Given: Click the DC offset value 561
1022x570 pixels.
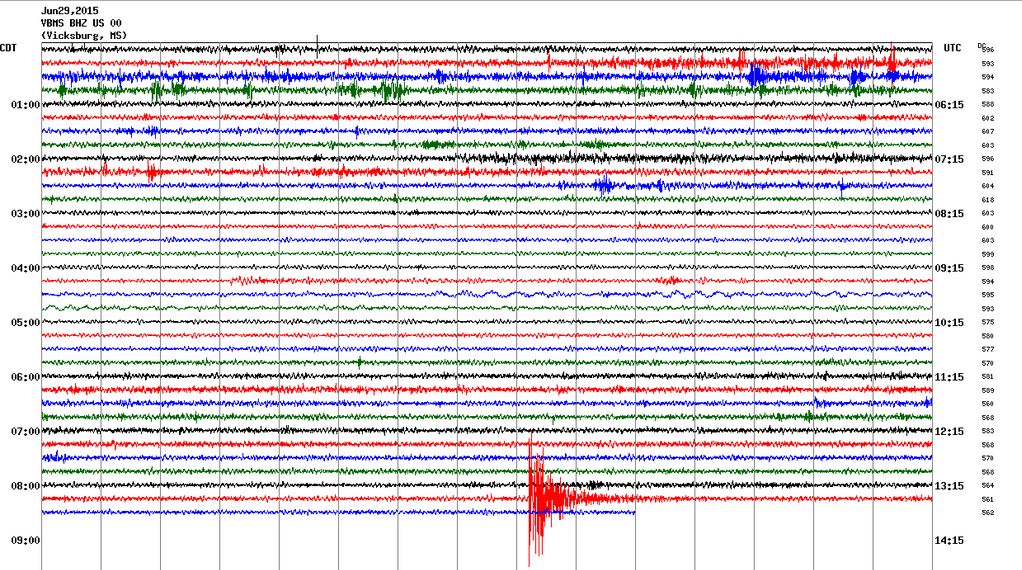Looking at the screenshot, I should click(987, 500).
